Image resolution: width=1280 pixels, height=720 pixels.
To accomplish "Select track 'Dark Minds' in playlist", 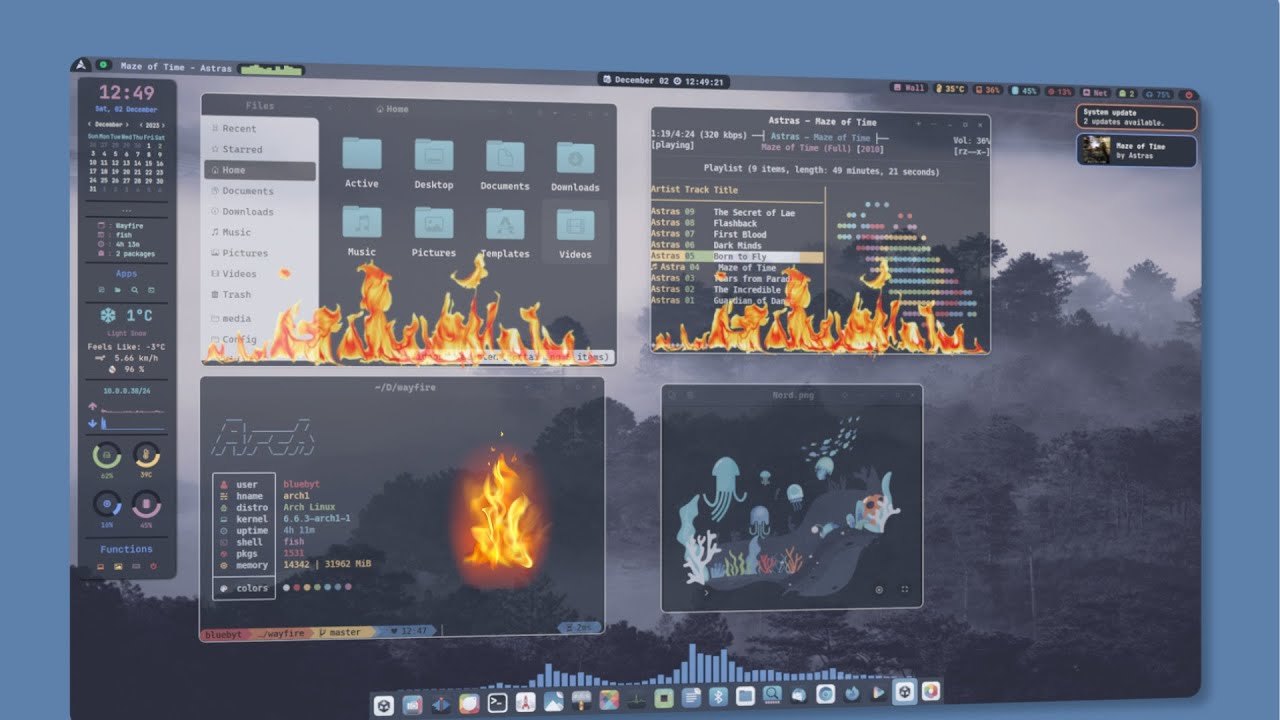I will [x=737, y=245].
